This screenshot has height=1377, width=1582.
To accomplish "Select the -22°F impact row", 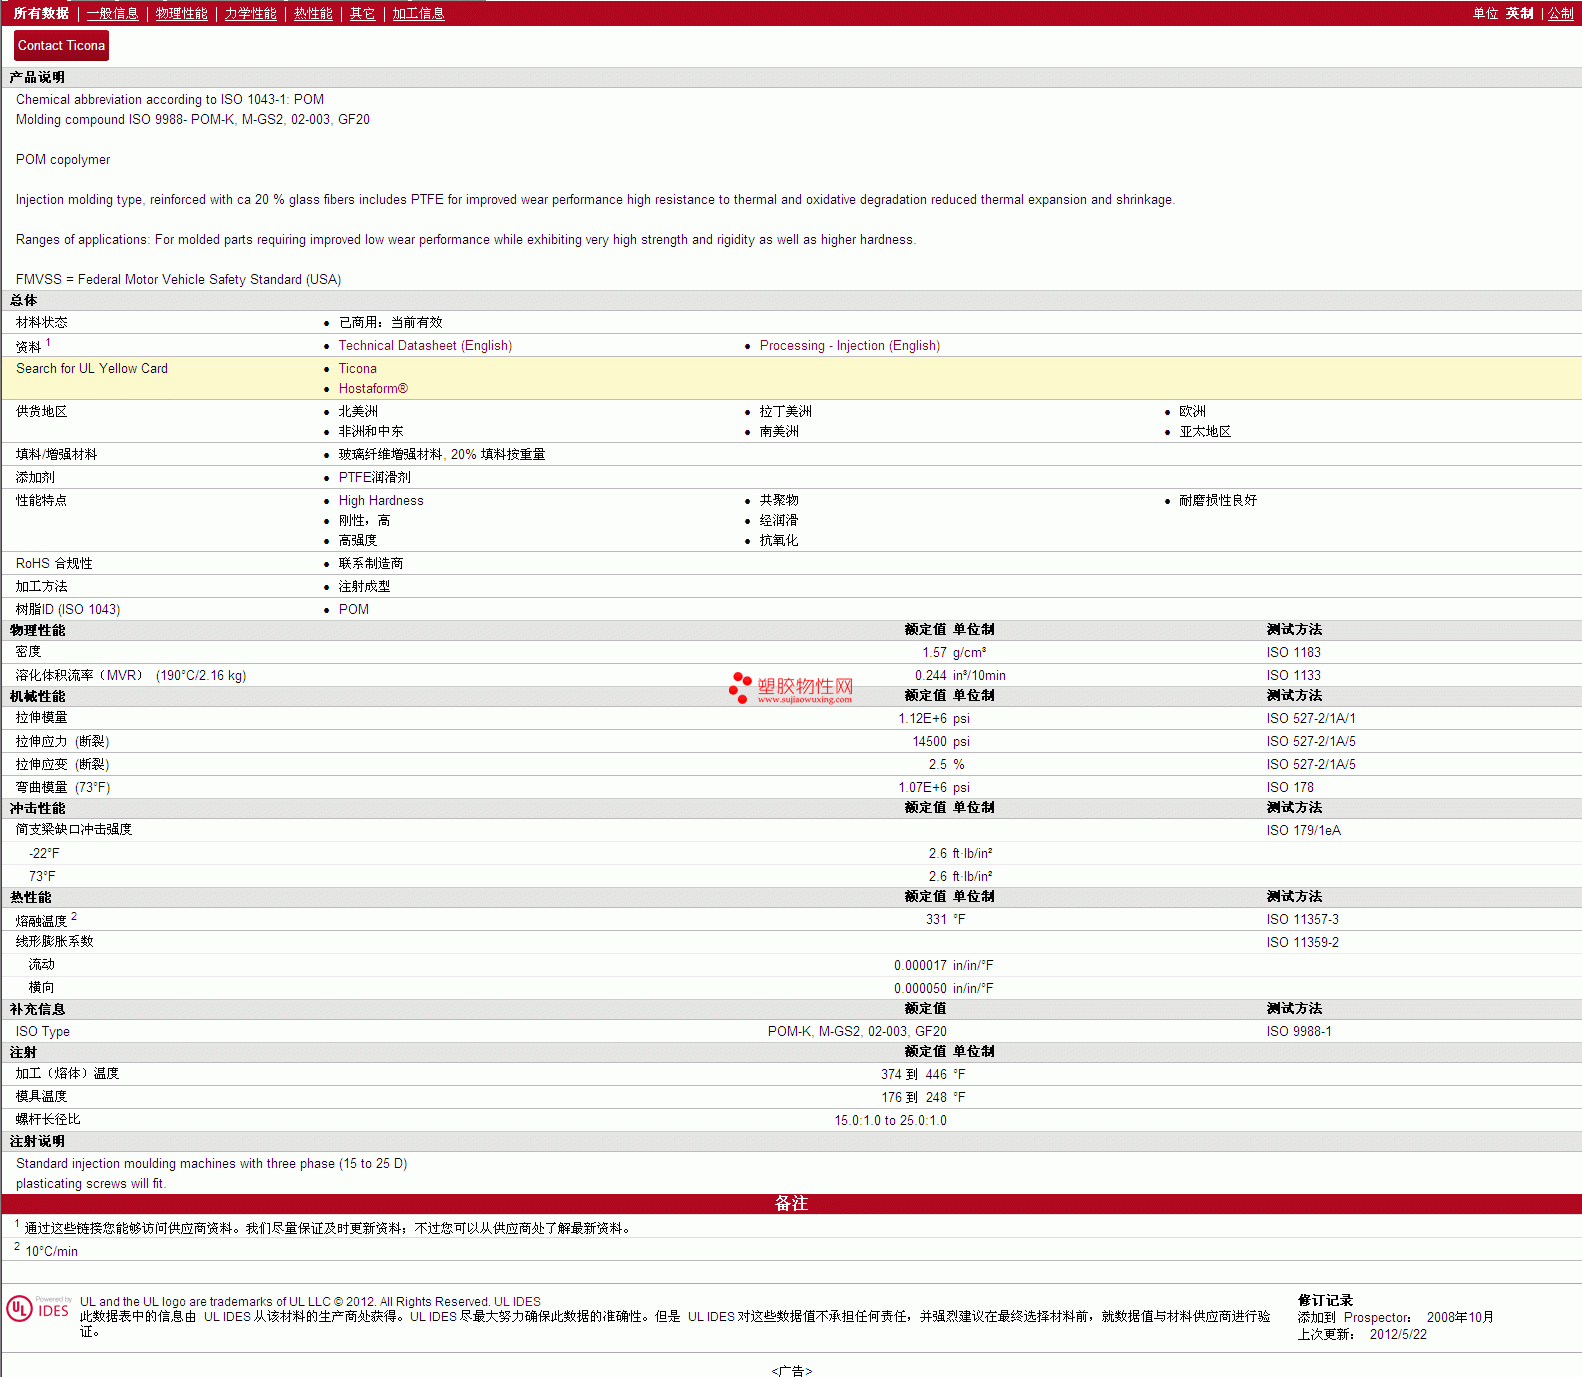I will point(791,853).
